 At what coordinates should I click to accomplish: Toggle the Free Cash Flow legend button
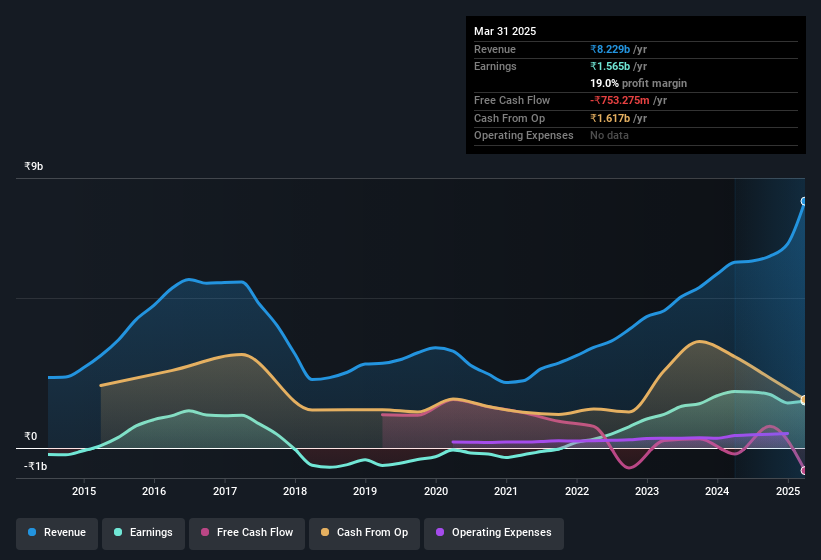point(247,533)
